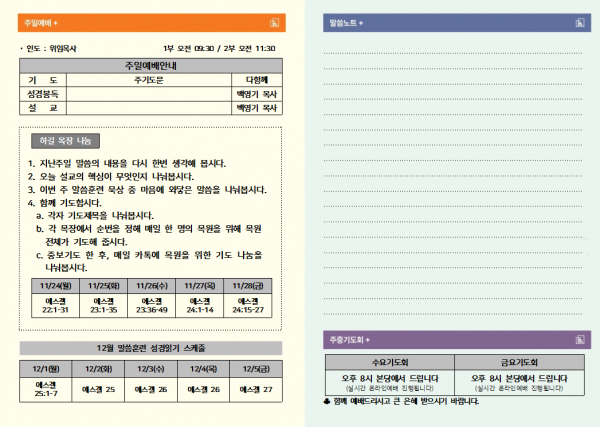This screenshot has height=427, width=600.
Task: Click the first dotted line in 말씀노트
Action: coord(452,50)
